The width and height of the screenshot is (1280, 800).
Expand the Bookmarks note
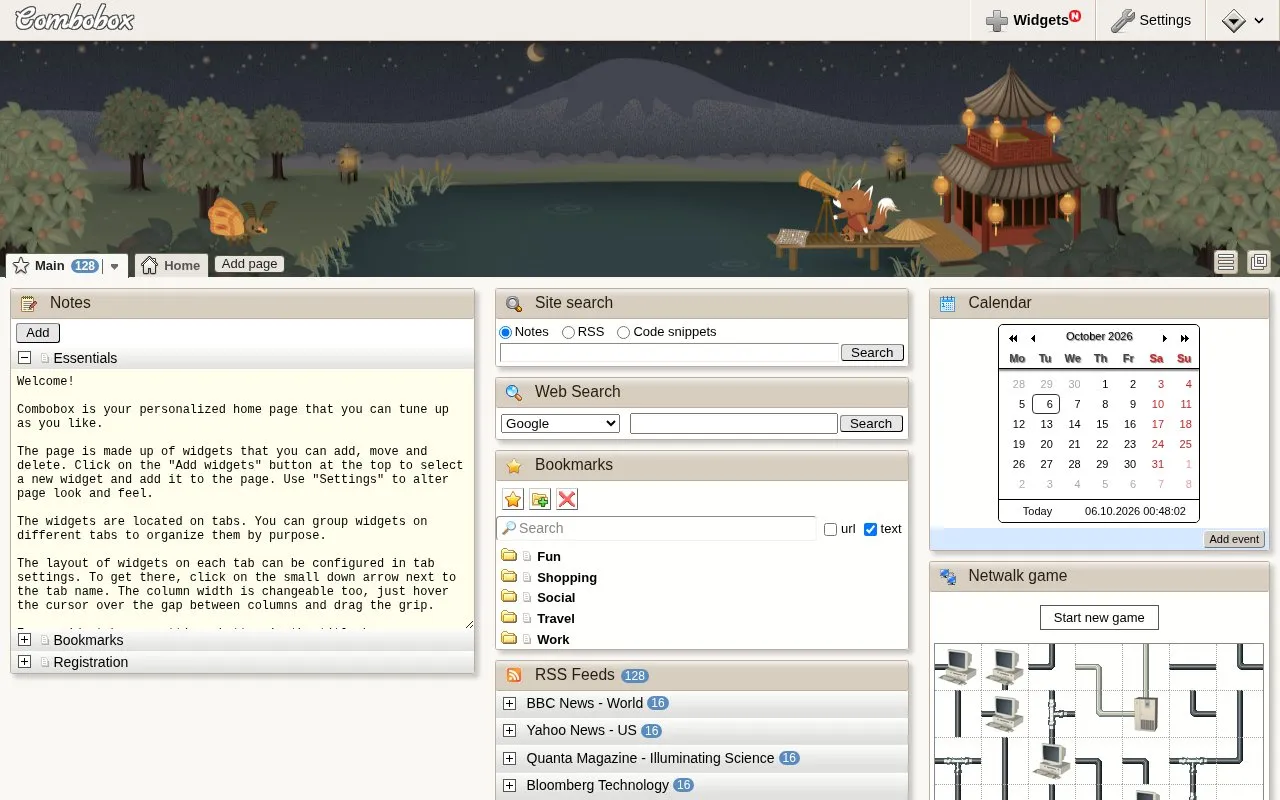click(24, 640)
